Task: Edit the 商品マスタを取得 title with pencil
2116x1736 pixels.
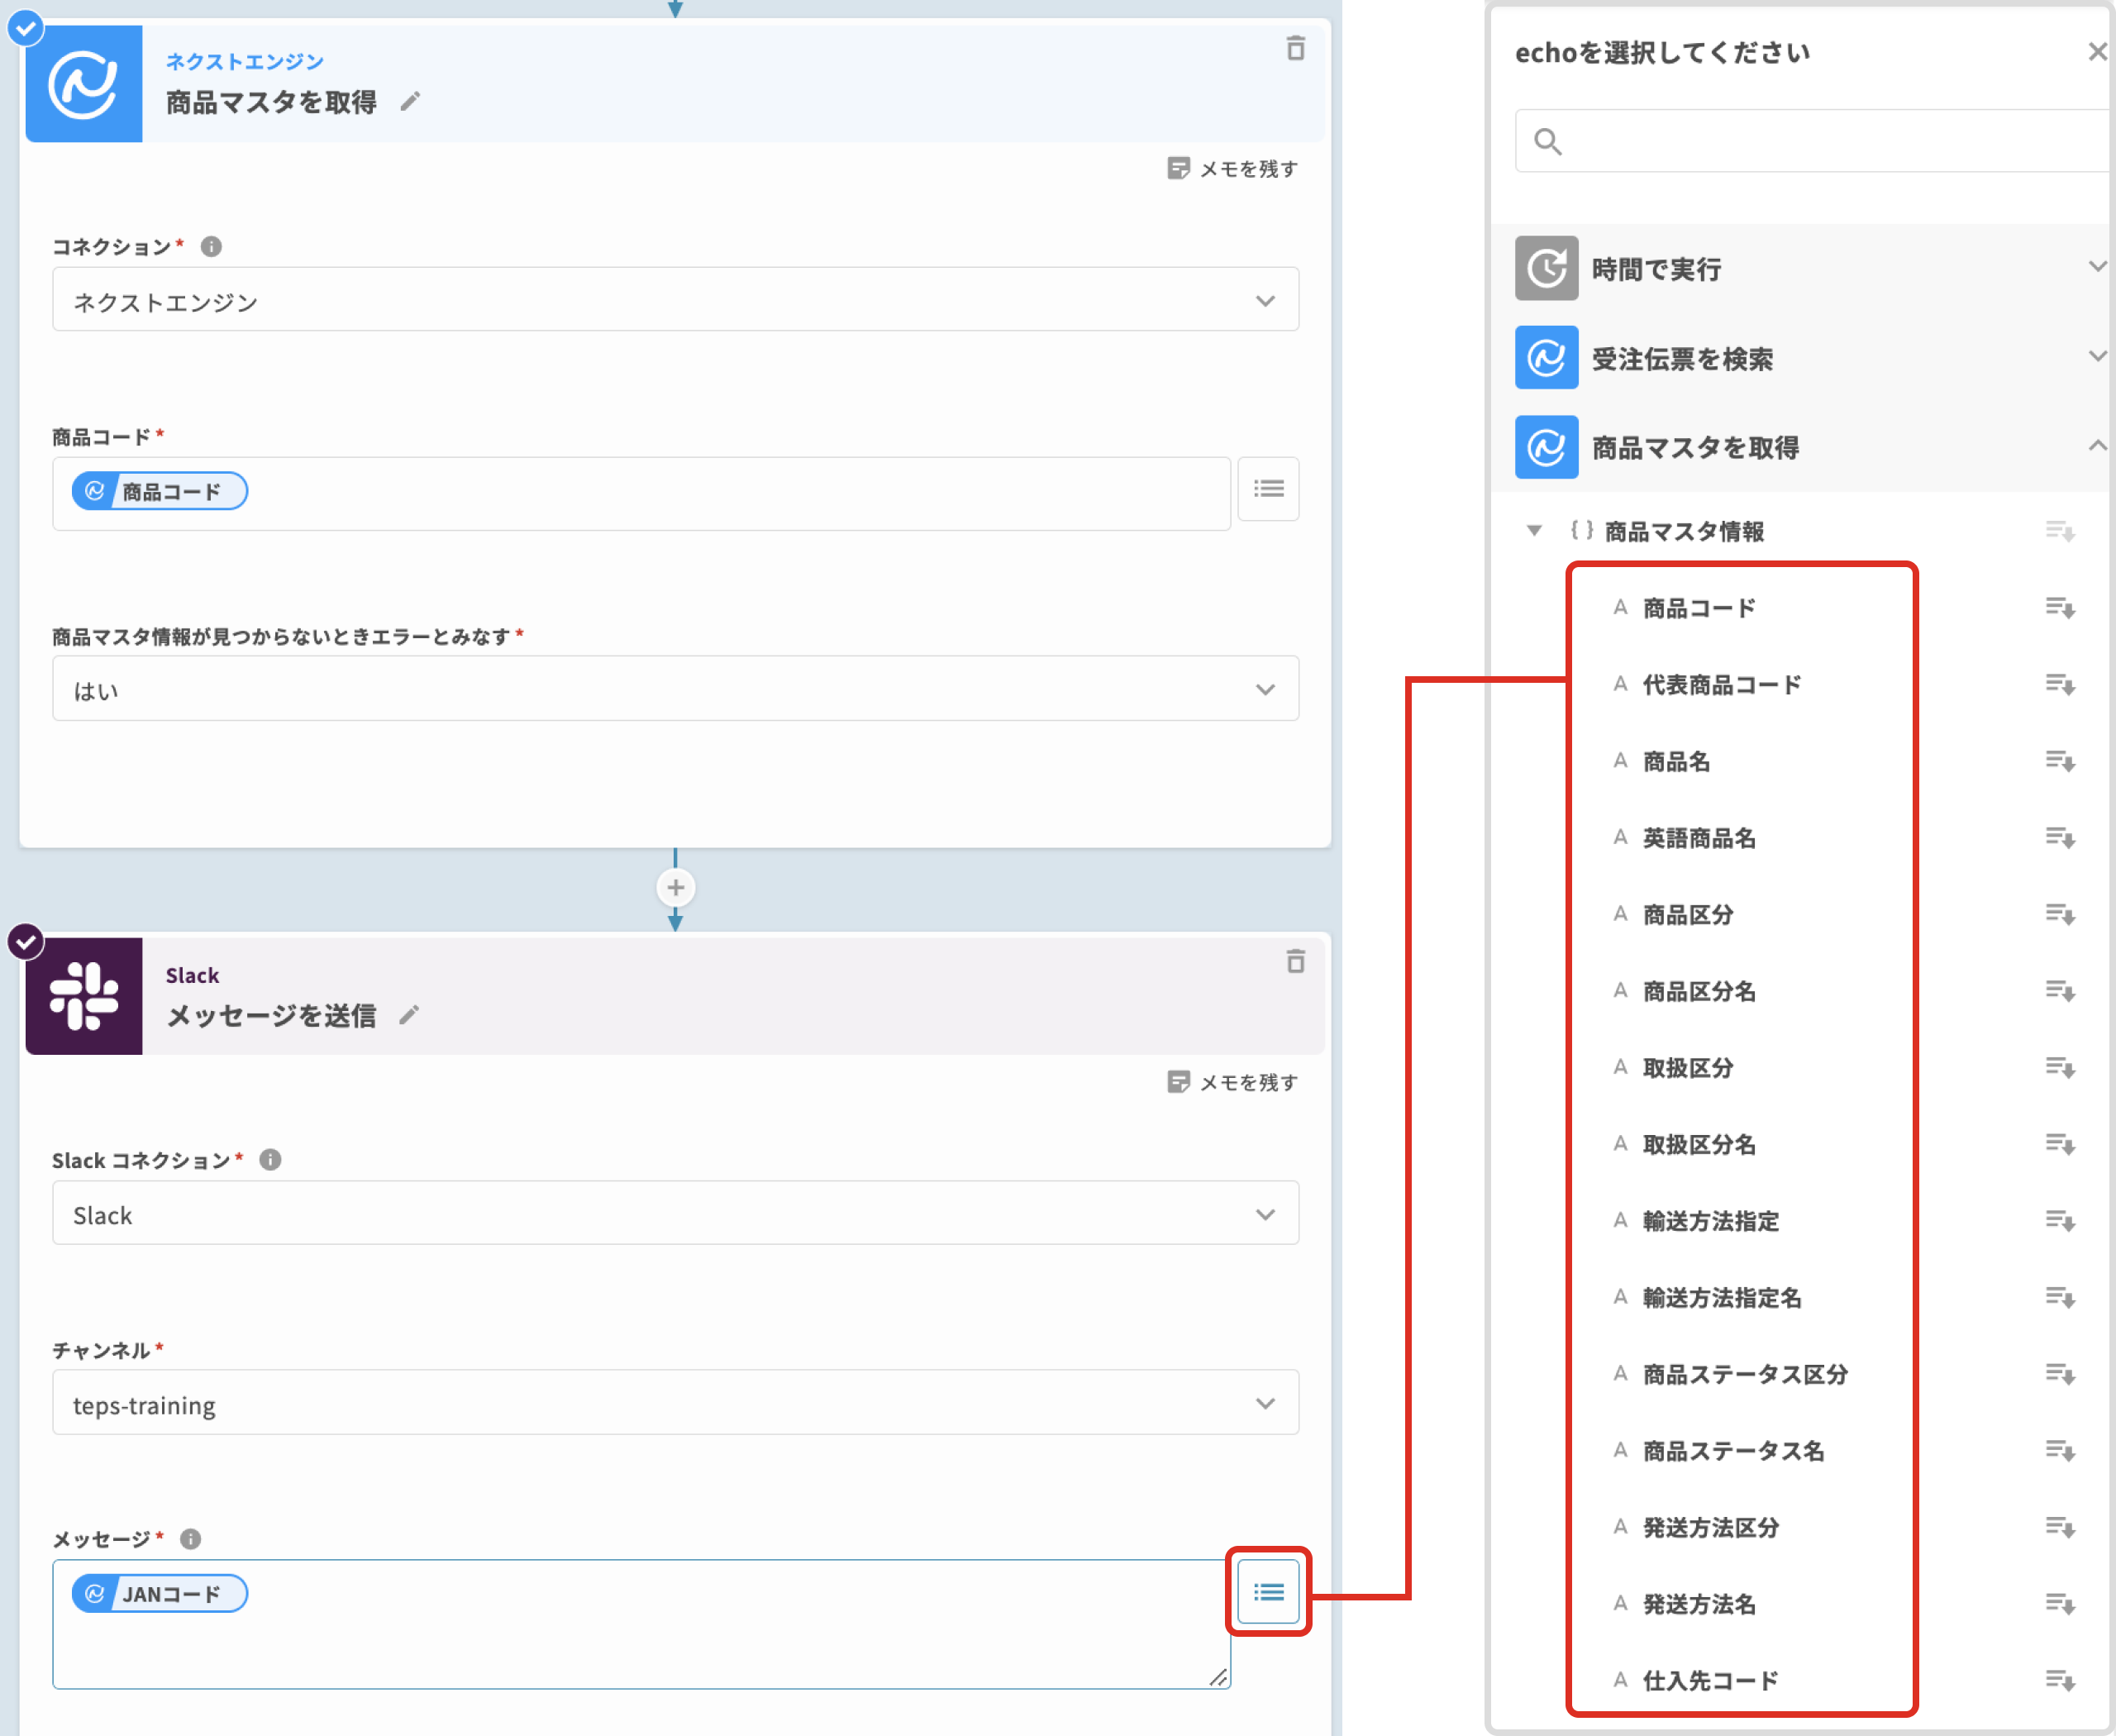Action: [410, 101]
